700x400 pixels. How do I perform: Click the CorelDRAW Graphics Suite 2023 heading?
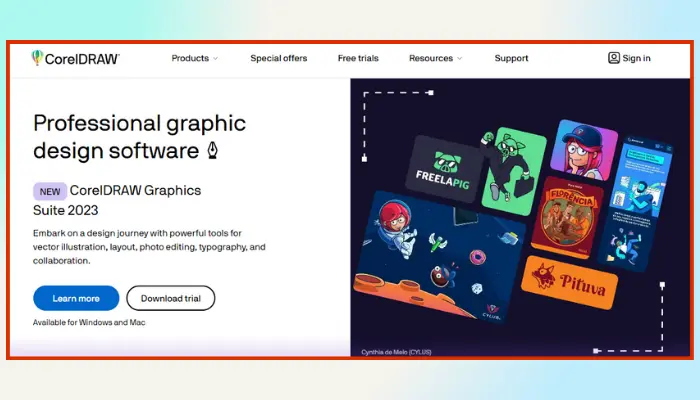click(x=117, y=200)
